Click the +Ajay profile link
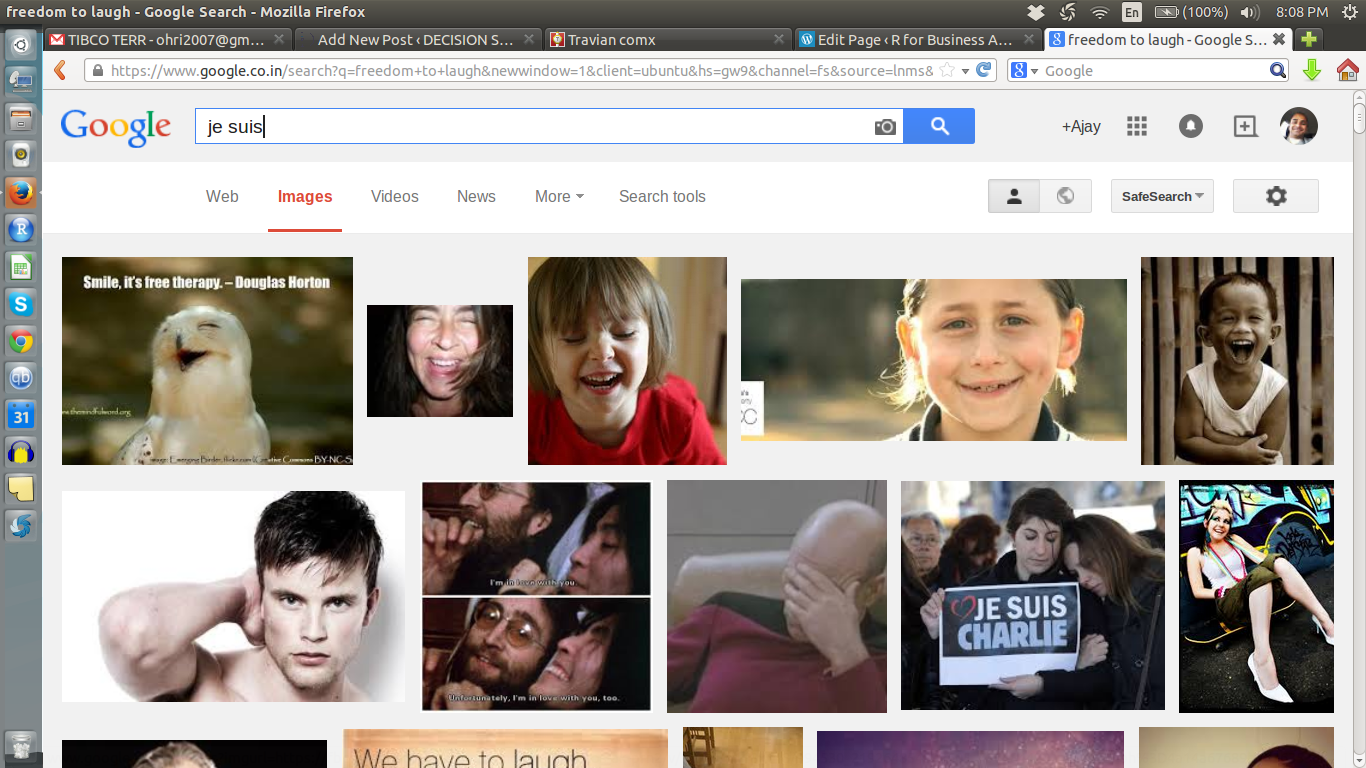 click(x=1081, y=126)
